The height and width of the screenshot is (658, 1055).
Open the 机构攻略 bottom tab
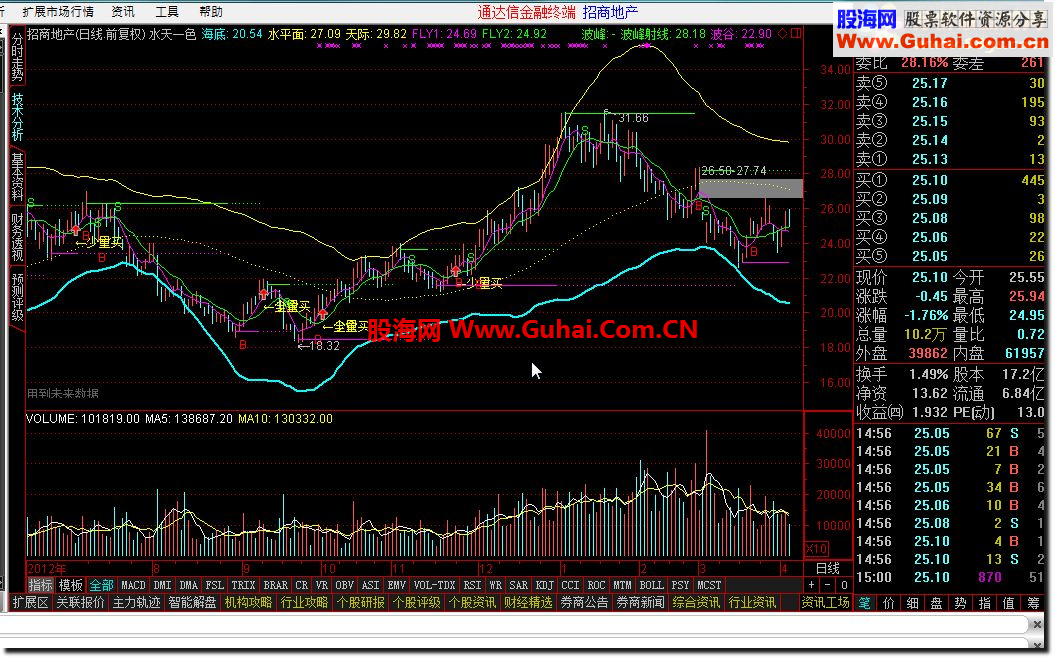pos(248,603)
